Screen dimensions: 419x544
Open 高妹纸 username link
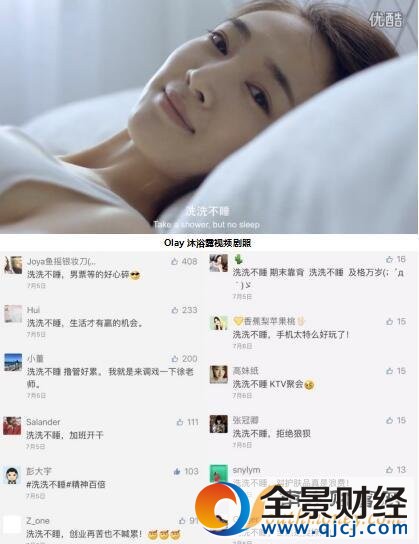point(246,371)
